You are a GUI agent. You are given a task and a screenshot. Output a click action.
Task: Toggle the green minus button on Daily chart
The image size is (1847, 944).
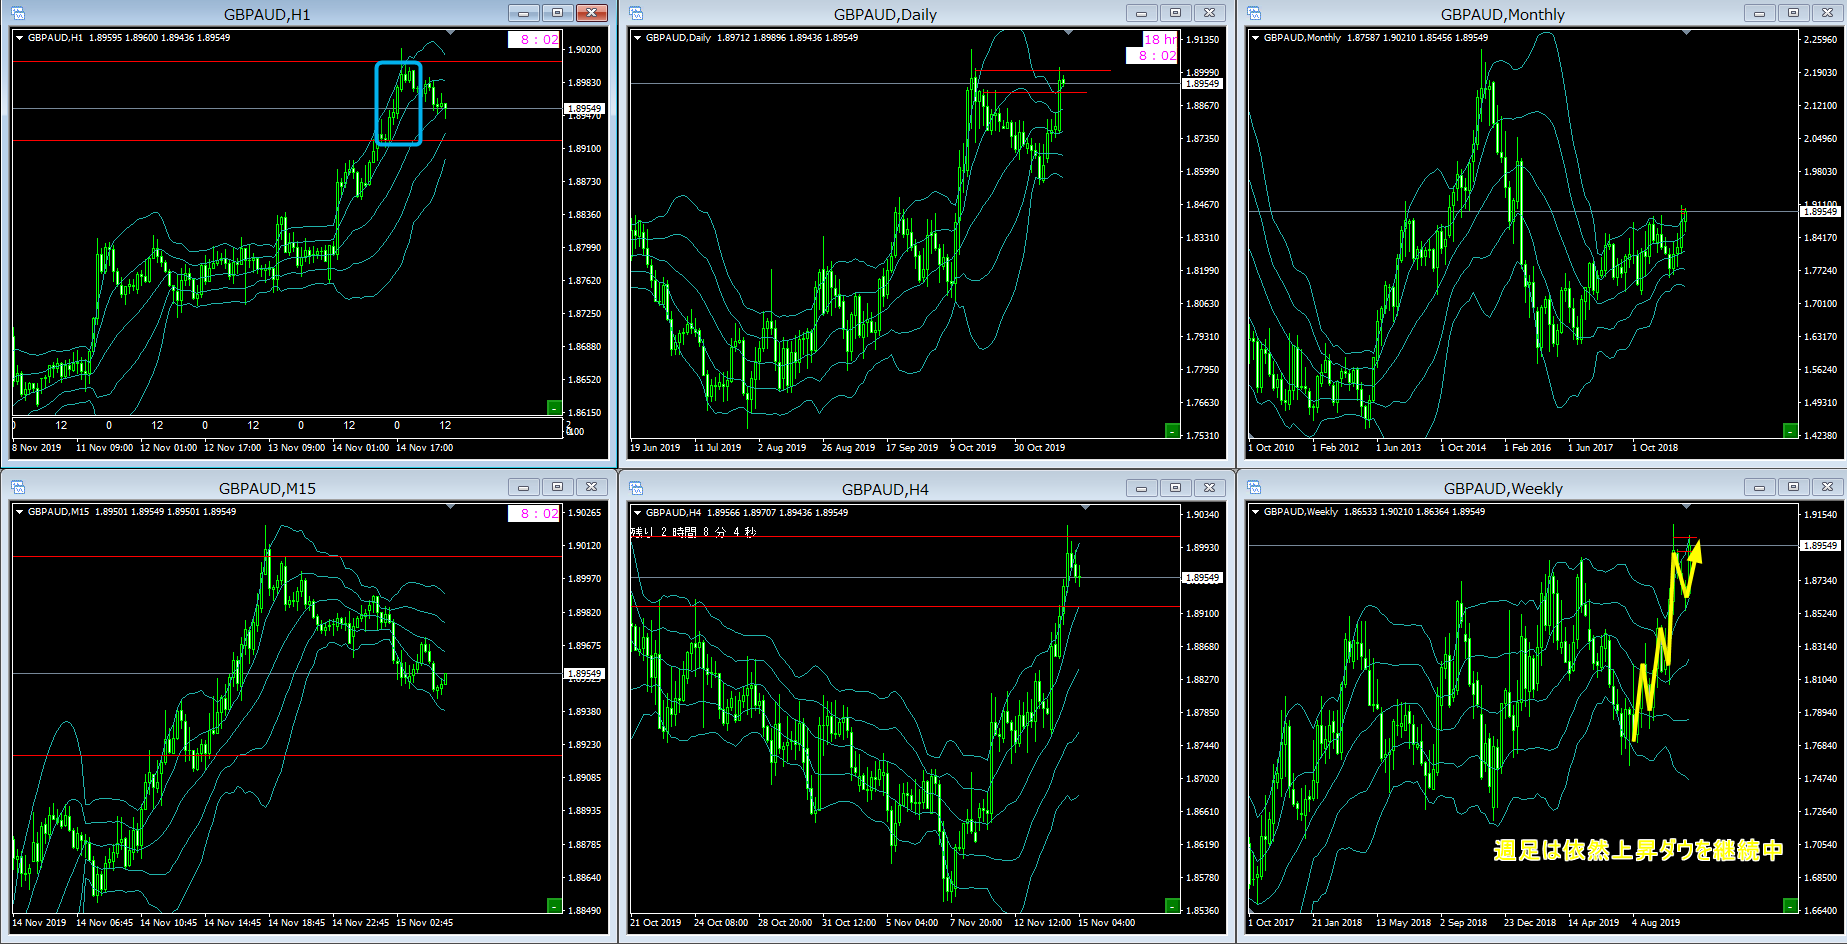pos(1172,430)
